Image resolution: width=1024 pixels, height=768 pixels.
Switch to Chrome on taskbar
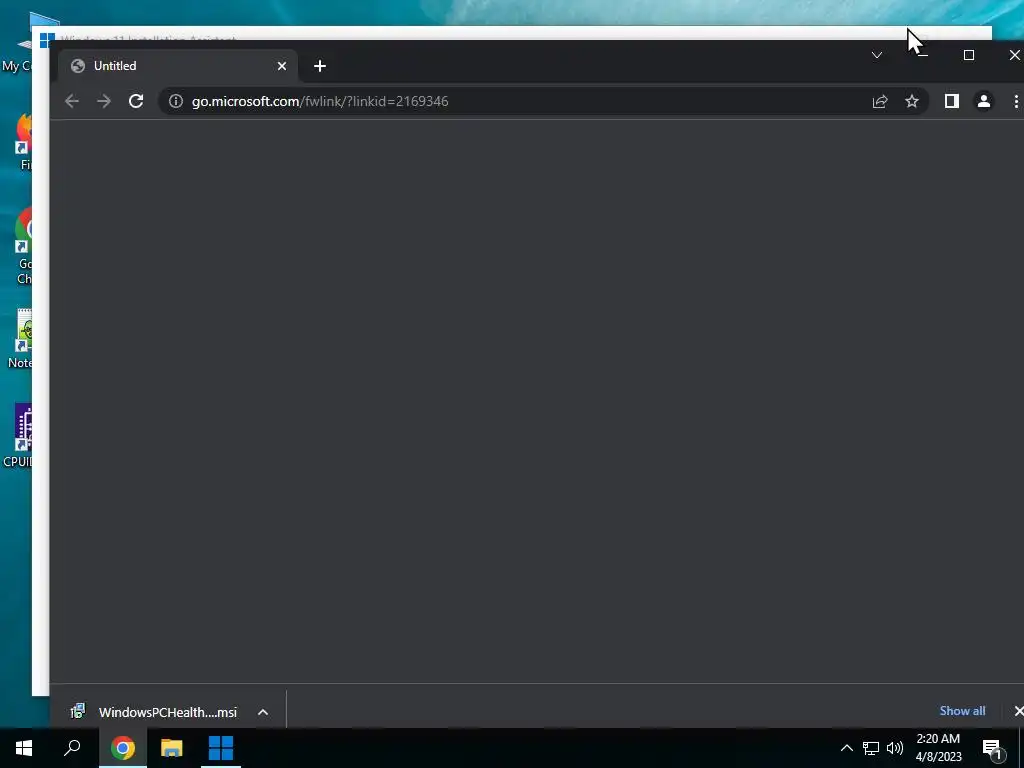click(x=123, y=748)
